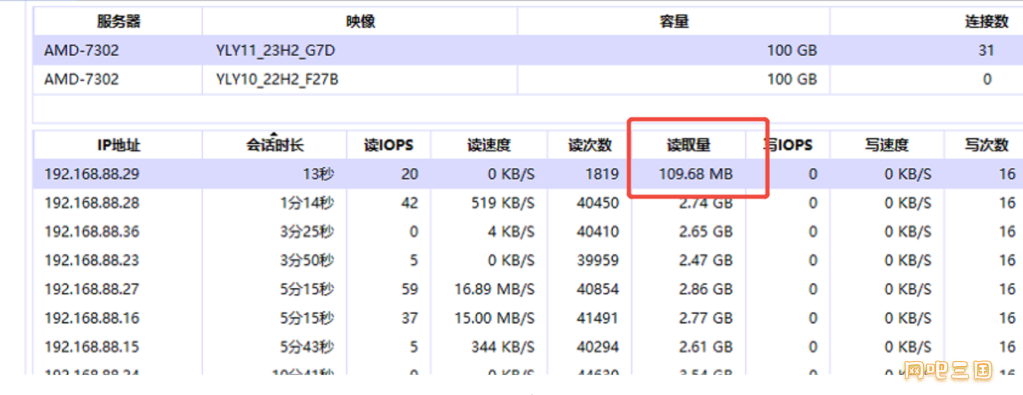Click the 344 KB/S read speed cell

pyautogui.click(x=502, y=346)
